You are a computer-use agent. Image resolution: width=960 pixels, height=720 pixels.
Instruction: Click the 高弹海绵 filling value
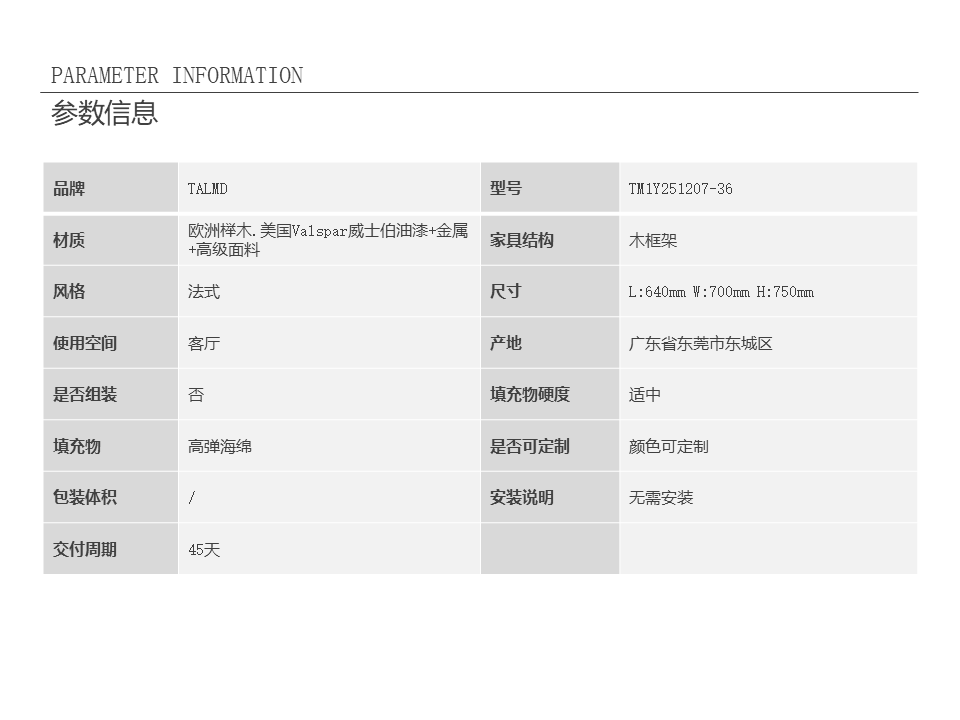(220, 447)
